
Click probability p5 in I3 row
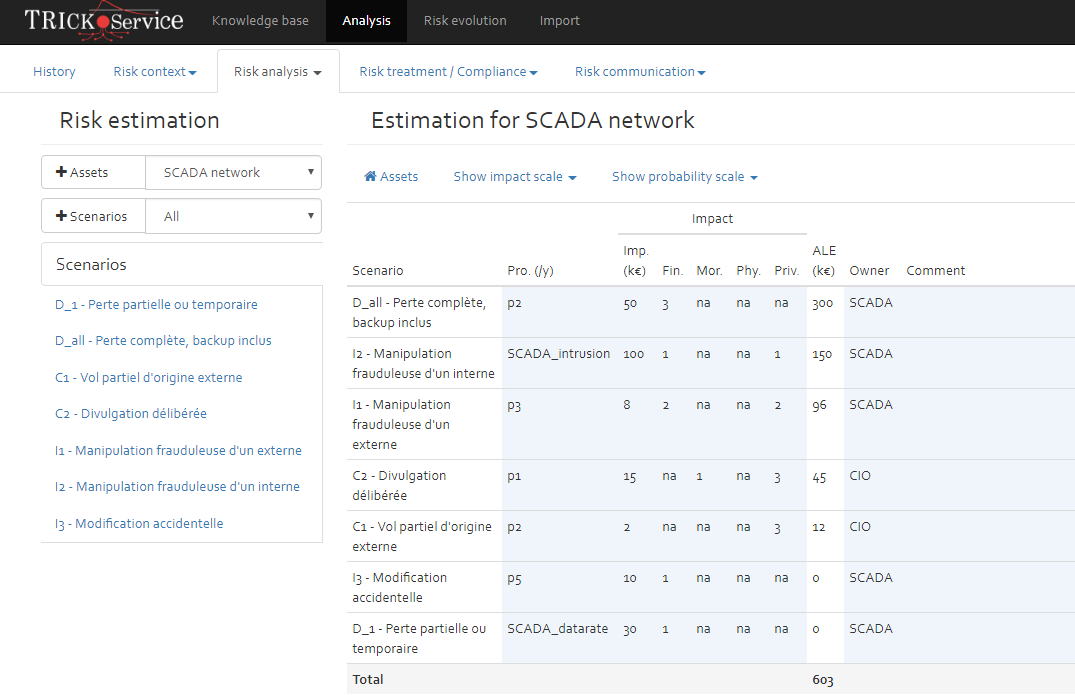[x=514, y=578]
